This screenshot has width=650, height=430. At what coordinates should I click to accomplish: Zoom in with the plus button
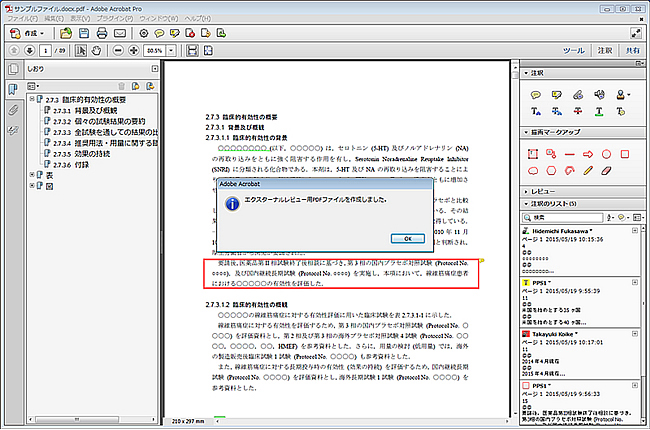[133, 51]
